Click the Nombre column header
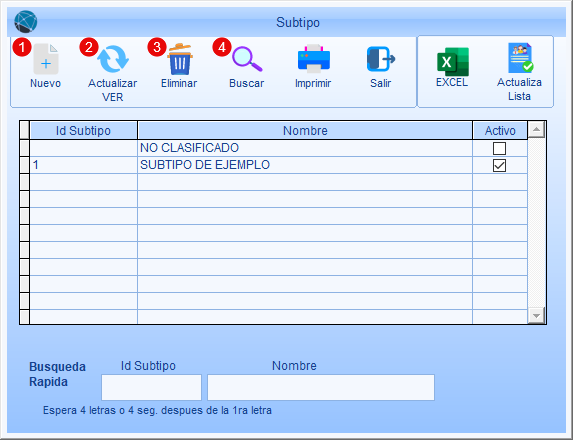Viewport: 573px width, 440px height. point(305,130)
